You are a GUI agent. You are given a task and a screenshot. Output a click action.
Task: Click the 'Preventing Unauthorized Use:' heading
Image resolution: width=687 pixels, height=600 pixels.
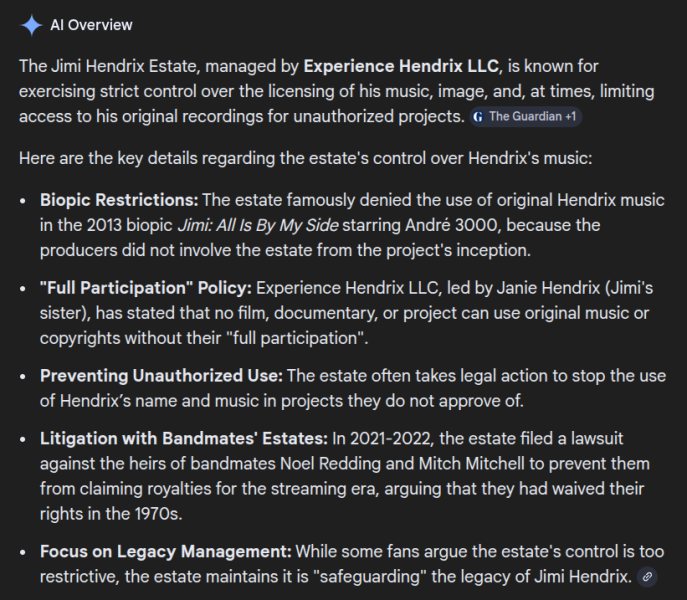tap(162, 376)
